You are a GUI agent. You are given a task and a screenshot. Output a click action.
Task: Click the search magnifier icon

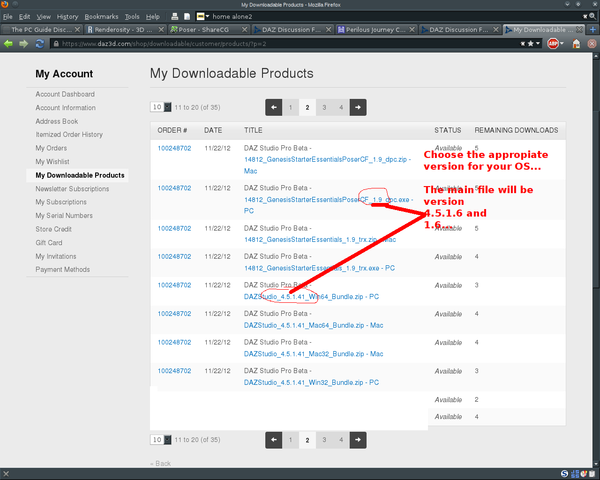pyautogui.click(x=593, y=16)
